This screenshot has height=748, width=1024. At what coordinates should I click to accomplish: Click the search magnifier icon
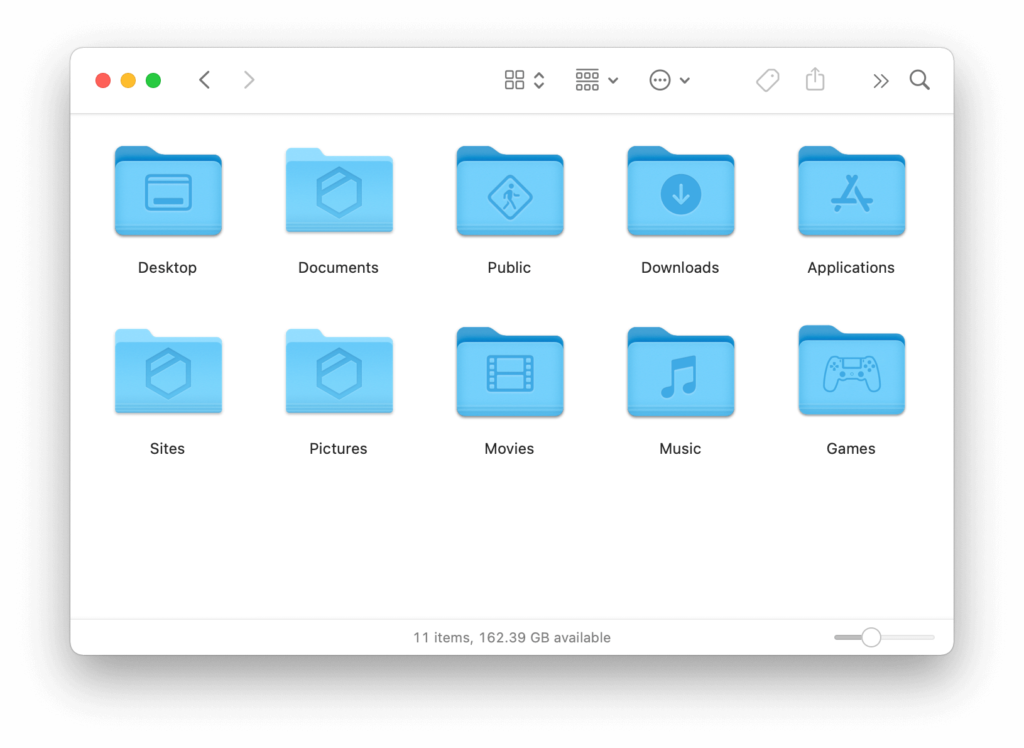pyautogui.click(x=920, y=80)
